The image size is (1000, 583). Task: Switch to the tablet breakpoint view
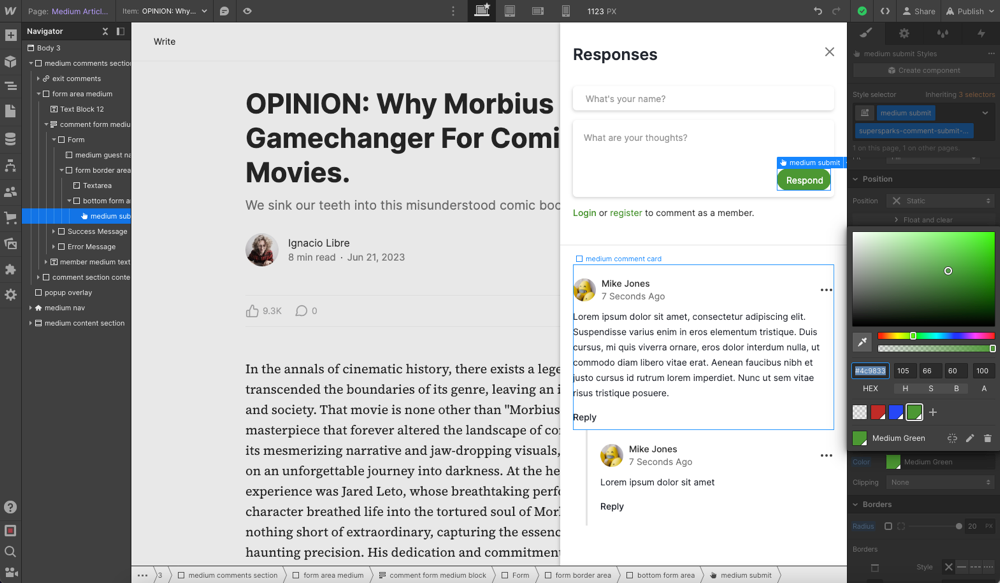pos(509,10)
